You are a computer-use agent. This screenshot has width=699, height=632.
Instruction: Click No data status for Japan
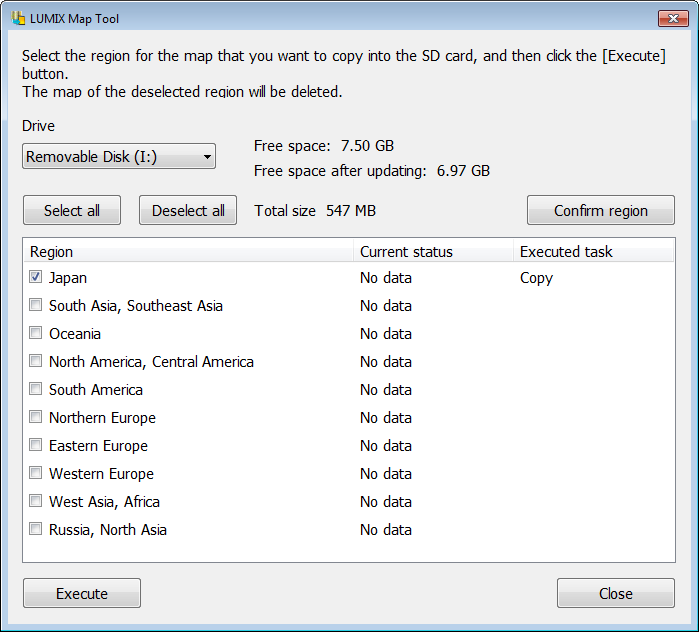click(386, 278)
